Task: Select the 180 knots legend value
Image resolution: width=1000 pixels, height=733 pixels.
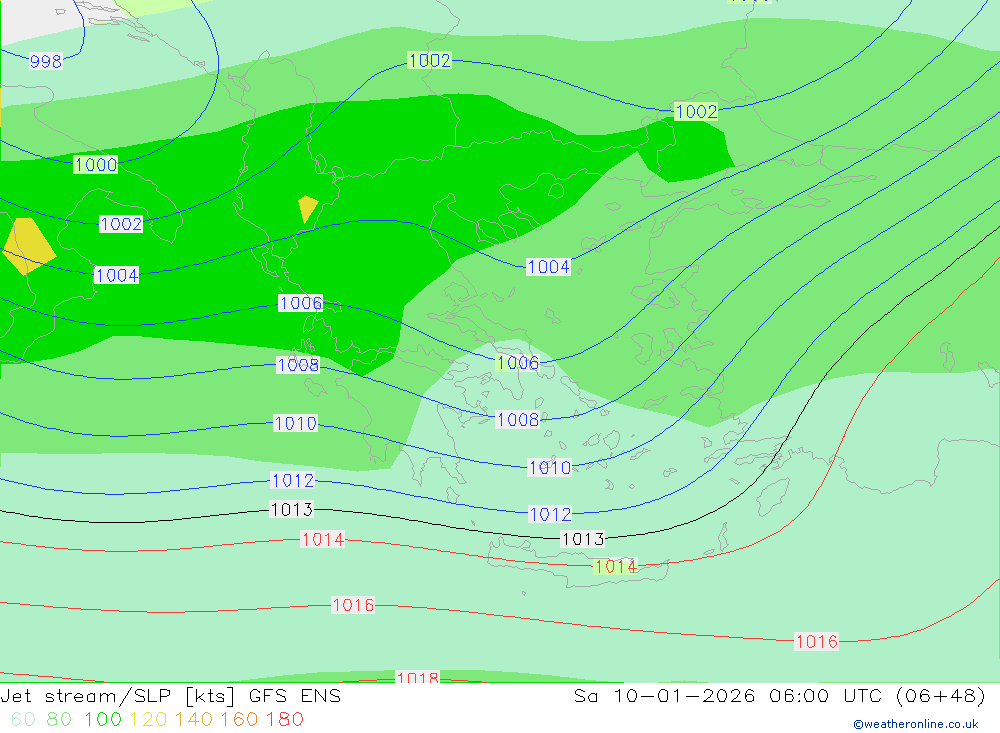Action: pyautogui.click(x=284, y=720)
